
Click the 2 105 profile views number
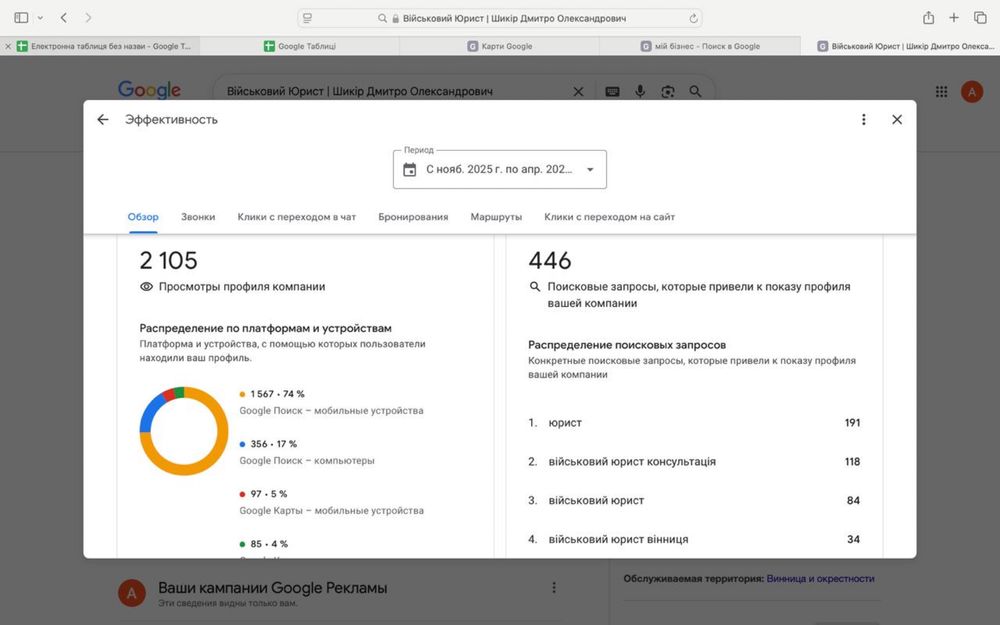click(x=168, y=260)
